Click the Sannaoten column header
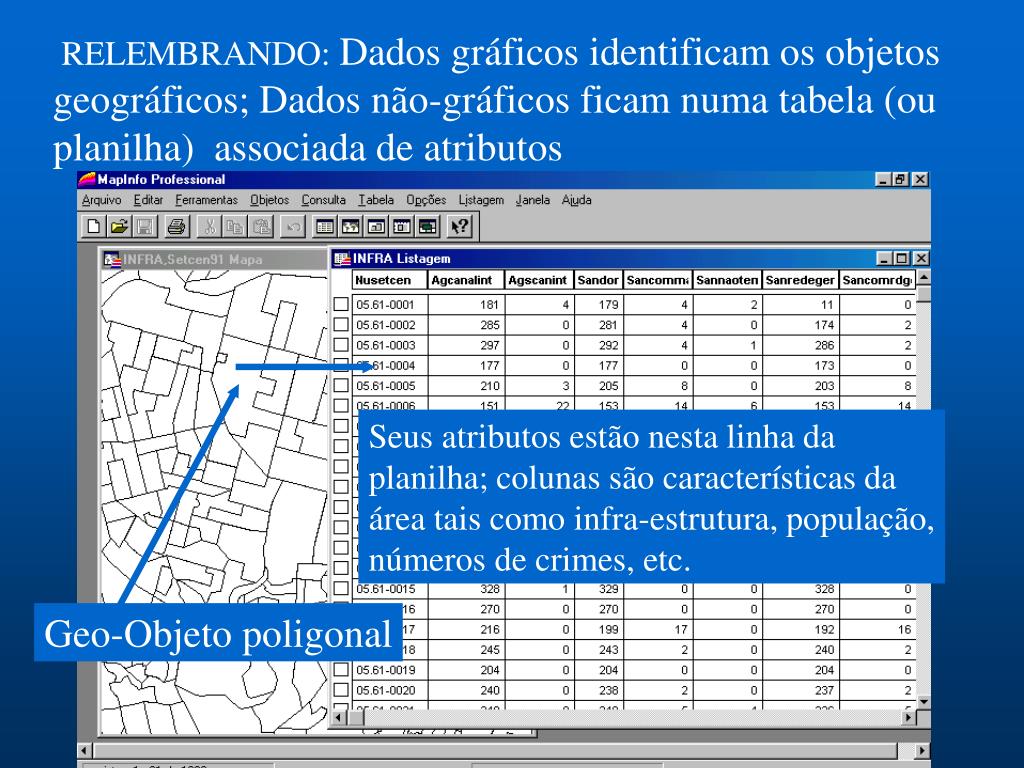 (727, 280)
